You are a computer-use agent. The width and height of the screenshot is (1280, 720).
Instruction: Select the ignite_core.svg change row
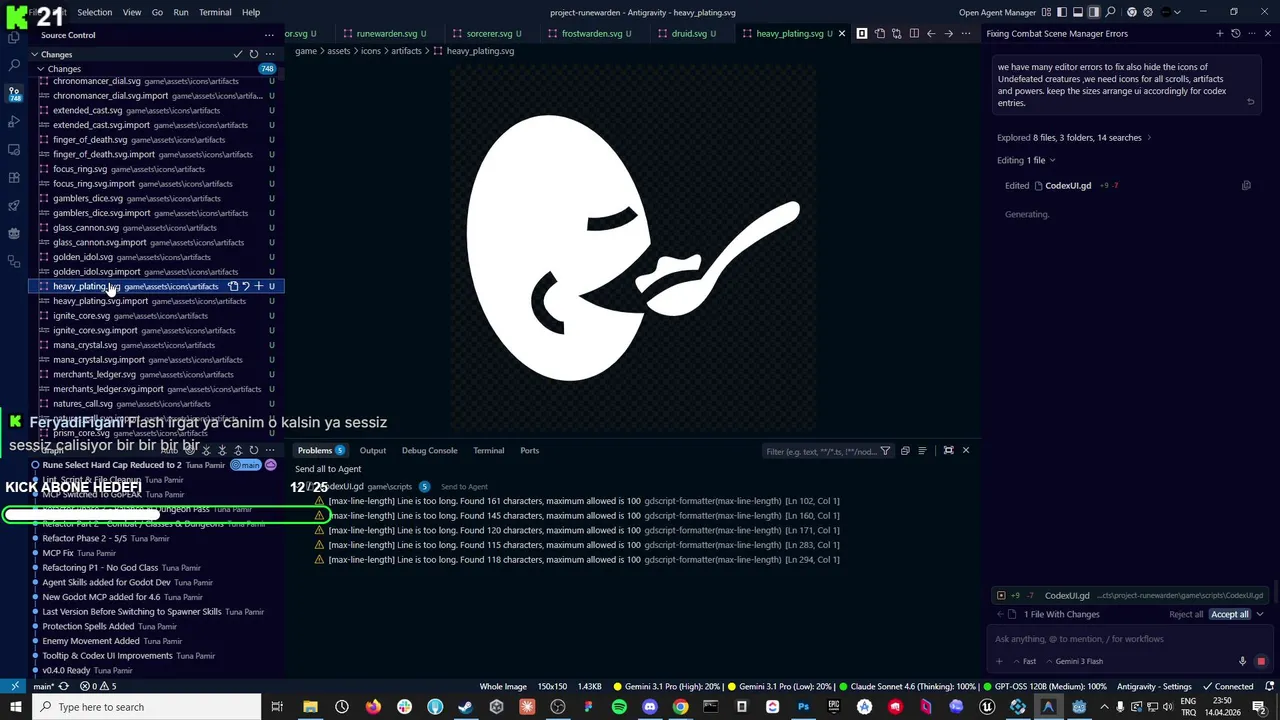tap(155, 316)
